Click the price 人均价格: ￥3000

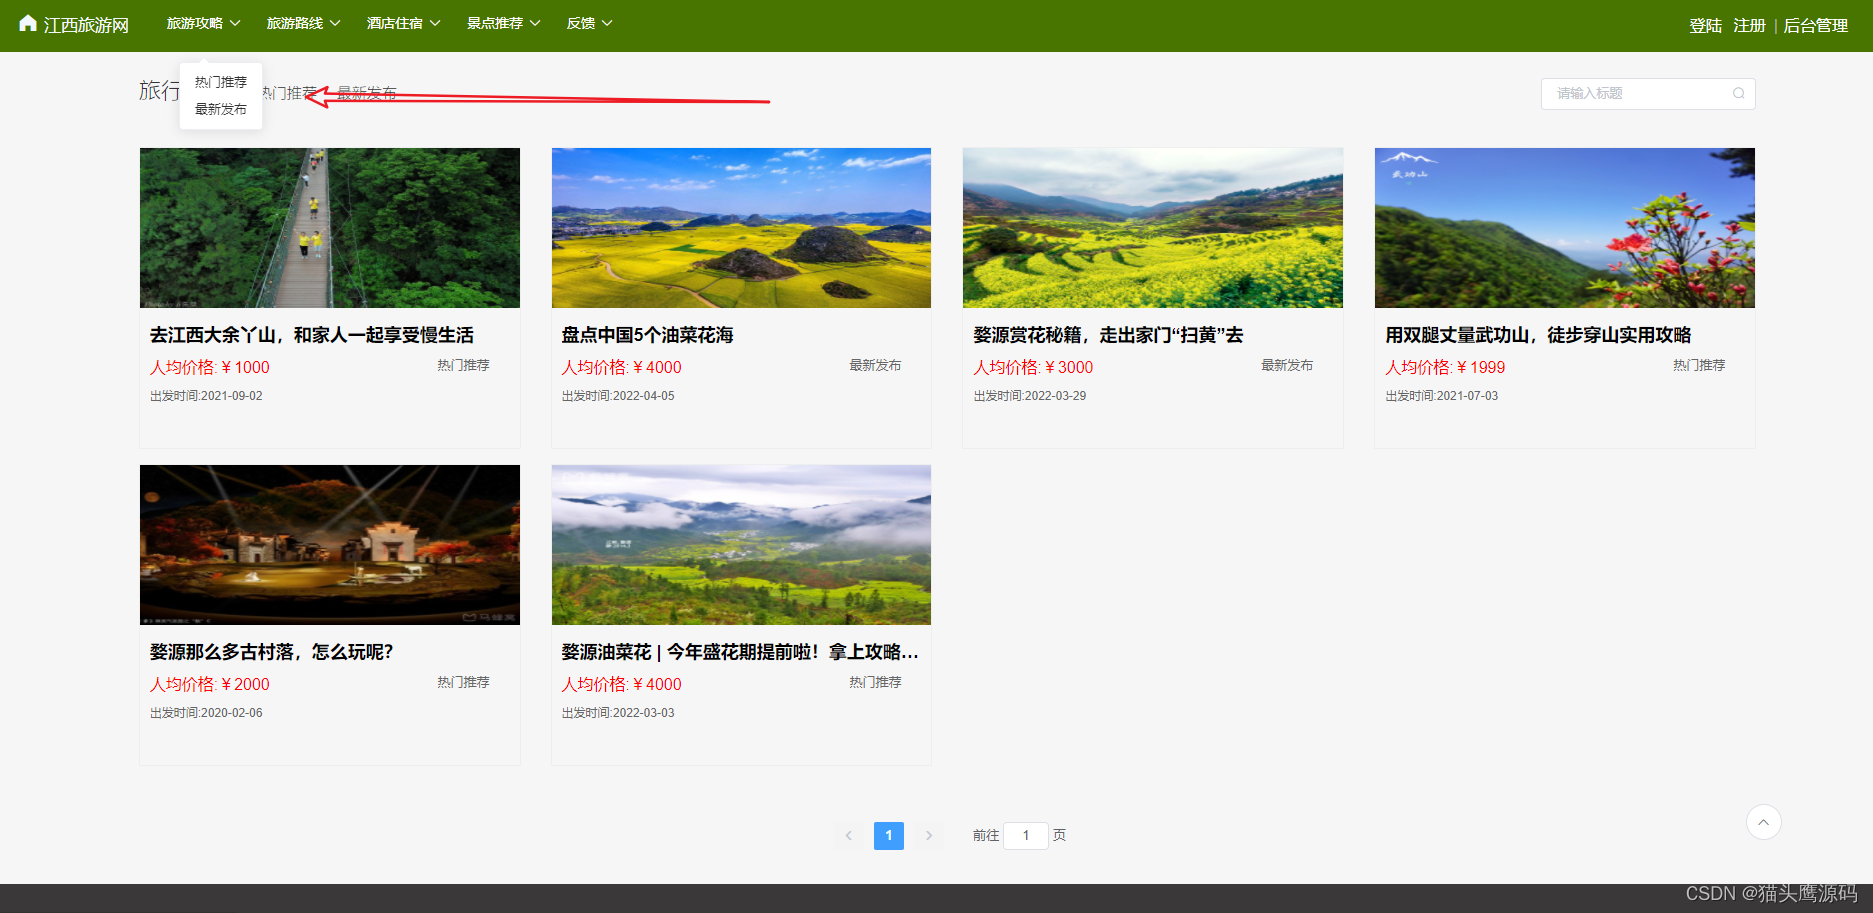click(x=1033, y=367)
